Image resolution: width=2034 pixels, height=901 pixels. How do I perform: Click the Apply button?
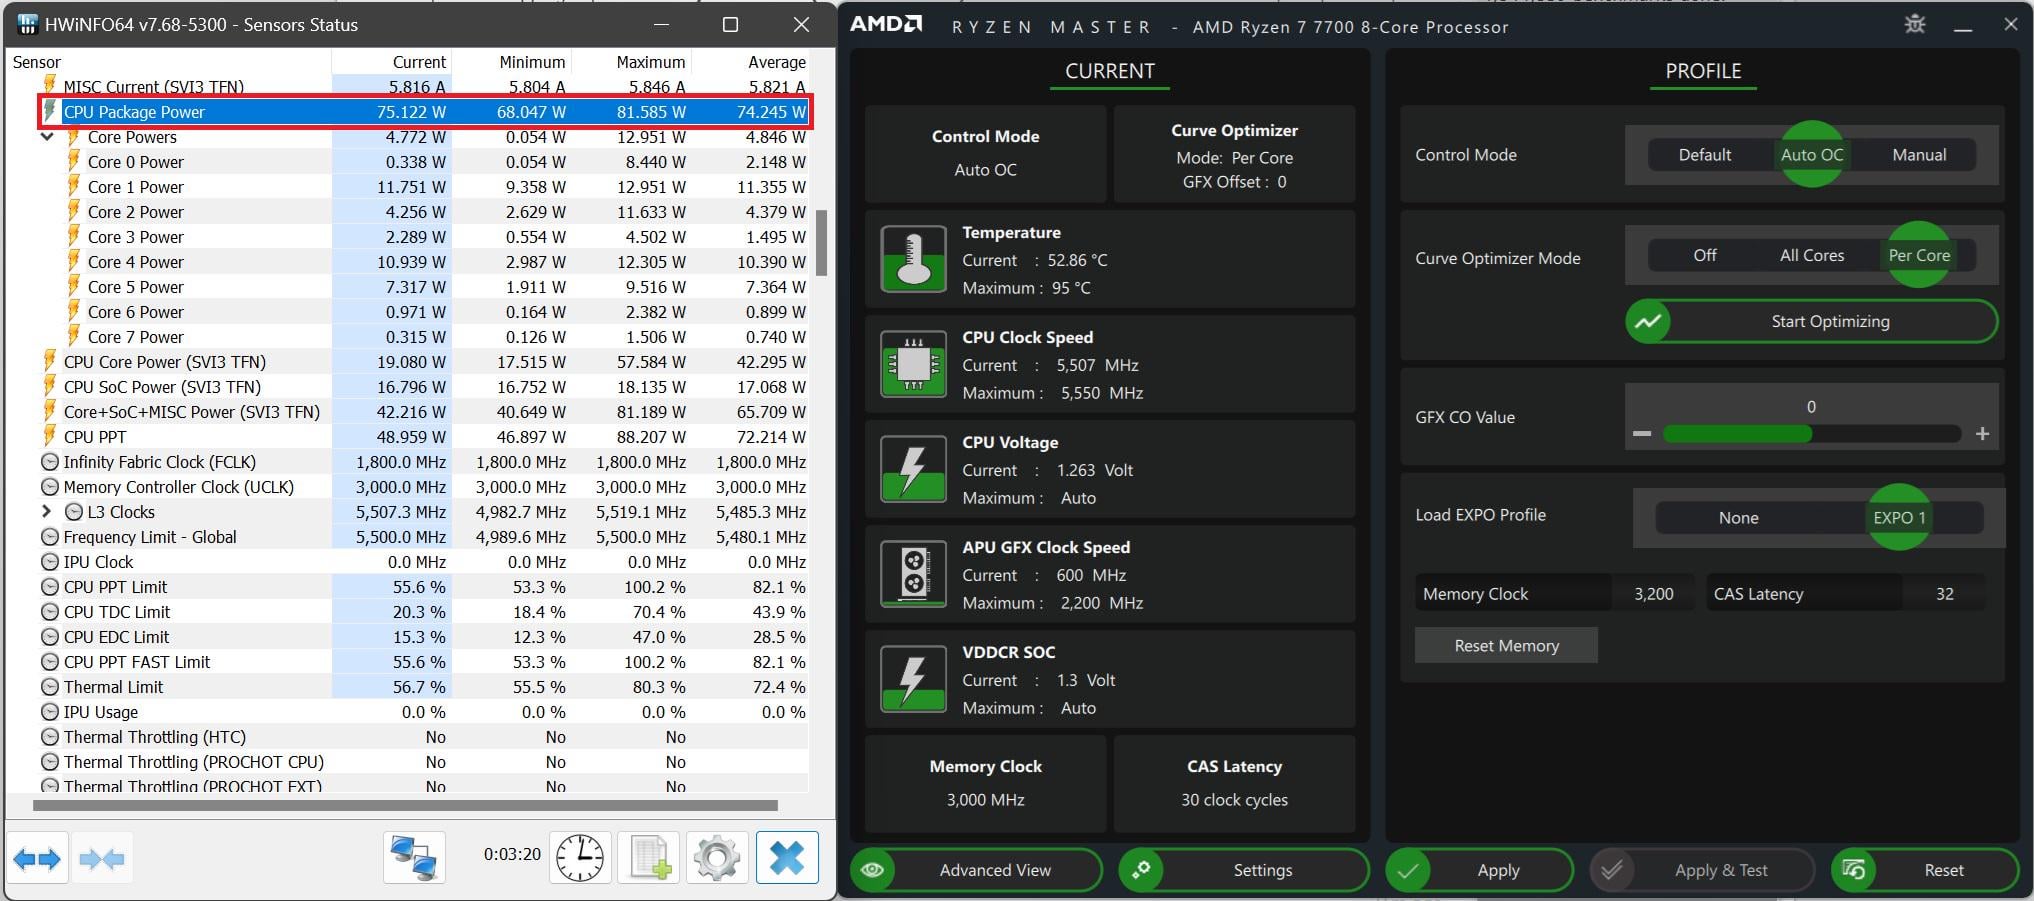[1479, 870]
